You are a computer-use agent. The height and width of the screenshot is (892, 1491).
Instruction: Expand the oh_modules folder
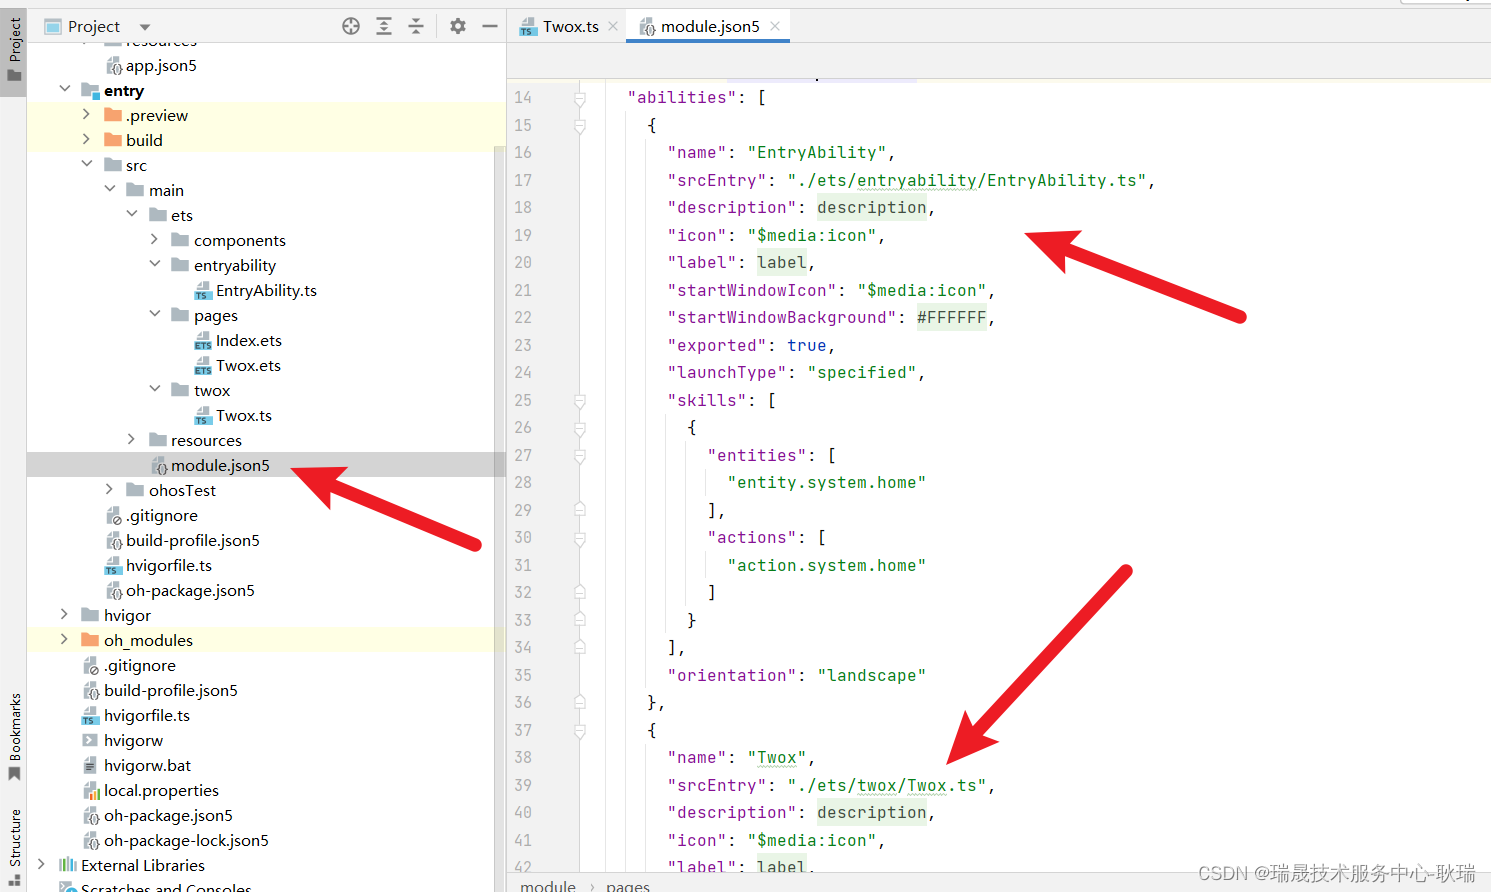point(65,640)
